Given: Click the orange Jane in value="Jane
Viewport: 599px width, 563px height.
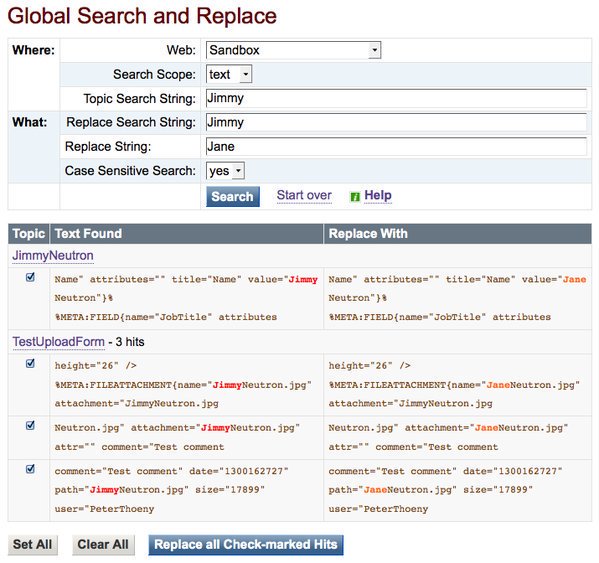Looking at the screenshot, I should tap(574, 280).
